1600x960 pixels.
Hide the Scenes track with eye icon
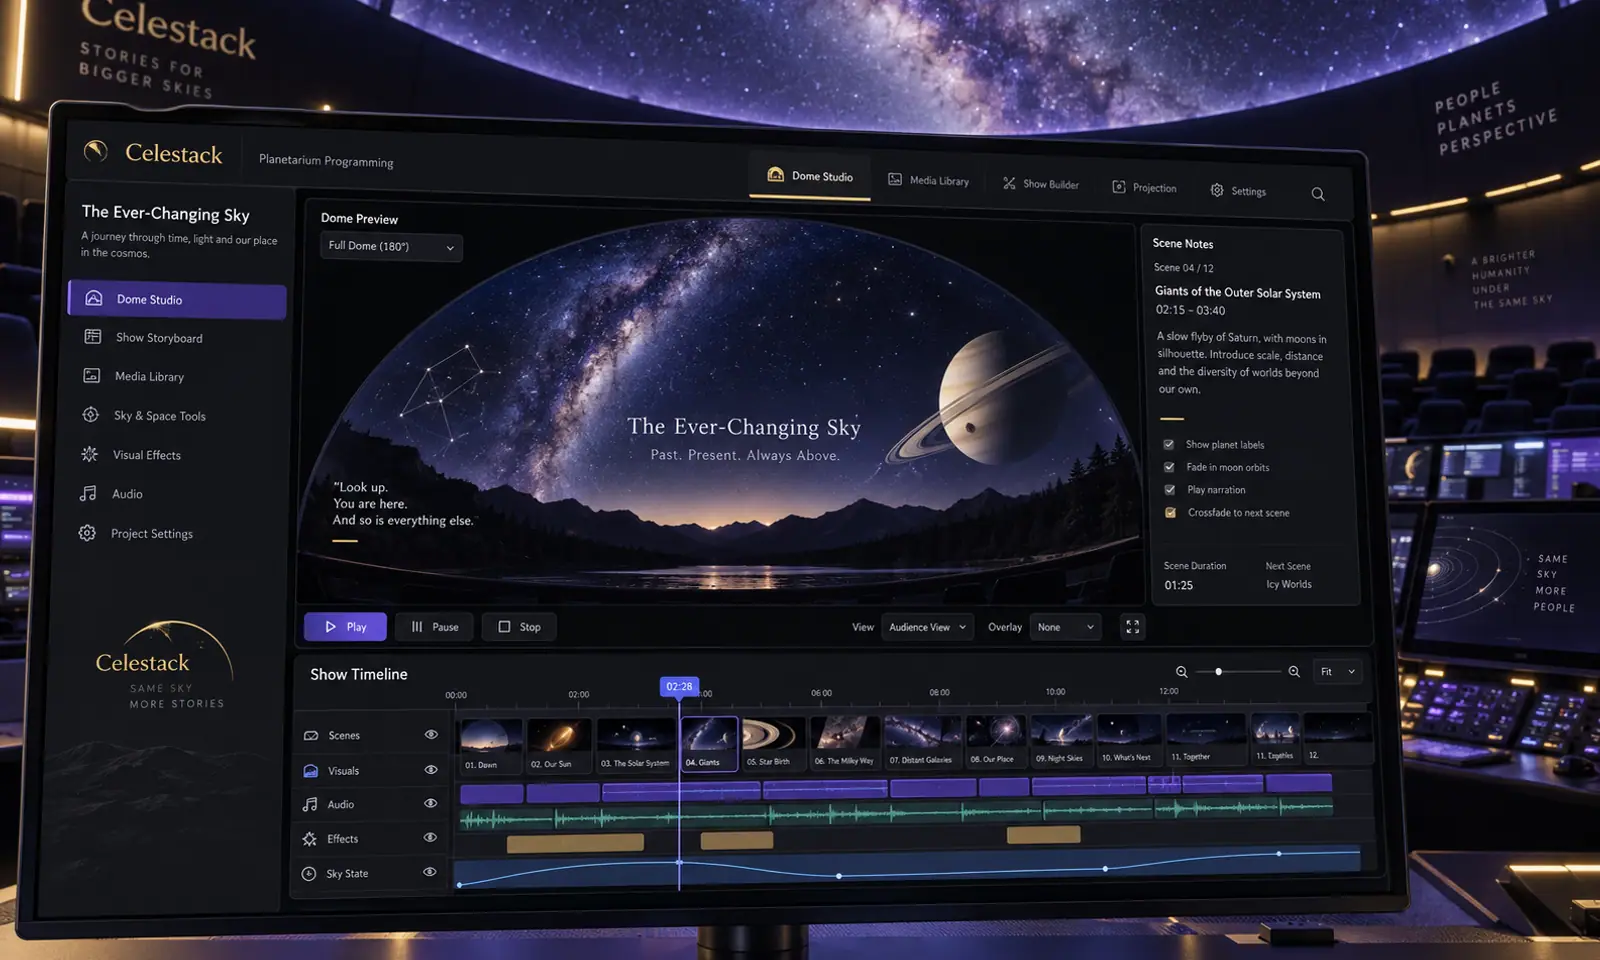pyautogui.click(x=431, y=735)
